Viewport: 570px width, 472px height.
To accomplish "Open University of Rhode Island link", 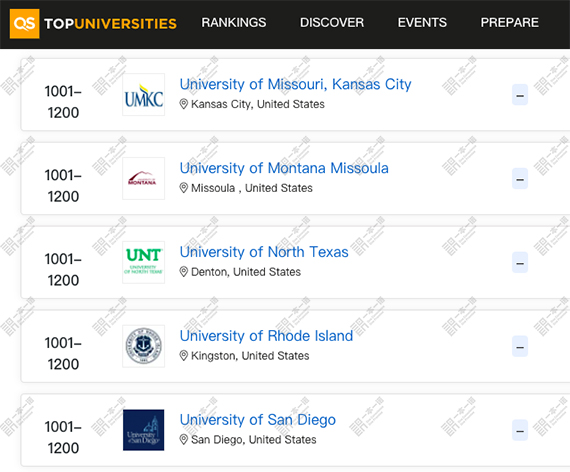I will point(266,336).
